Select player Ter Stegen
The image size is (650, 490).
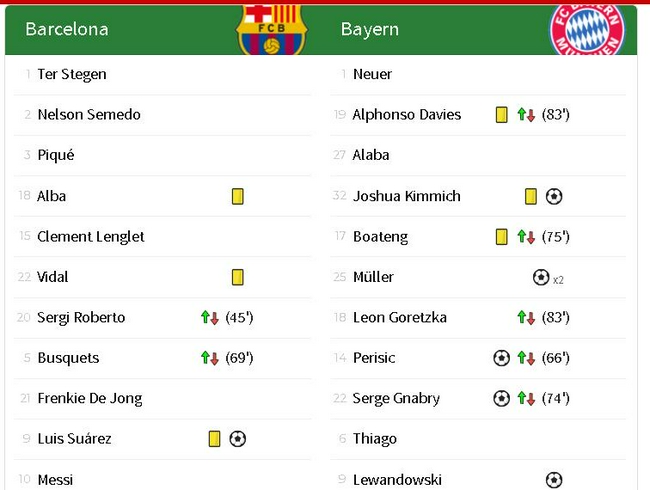coord(72,74)
